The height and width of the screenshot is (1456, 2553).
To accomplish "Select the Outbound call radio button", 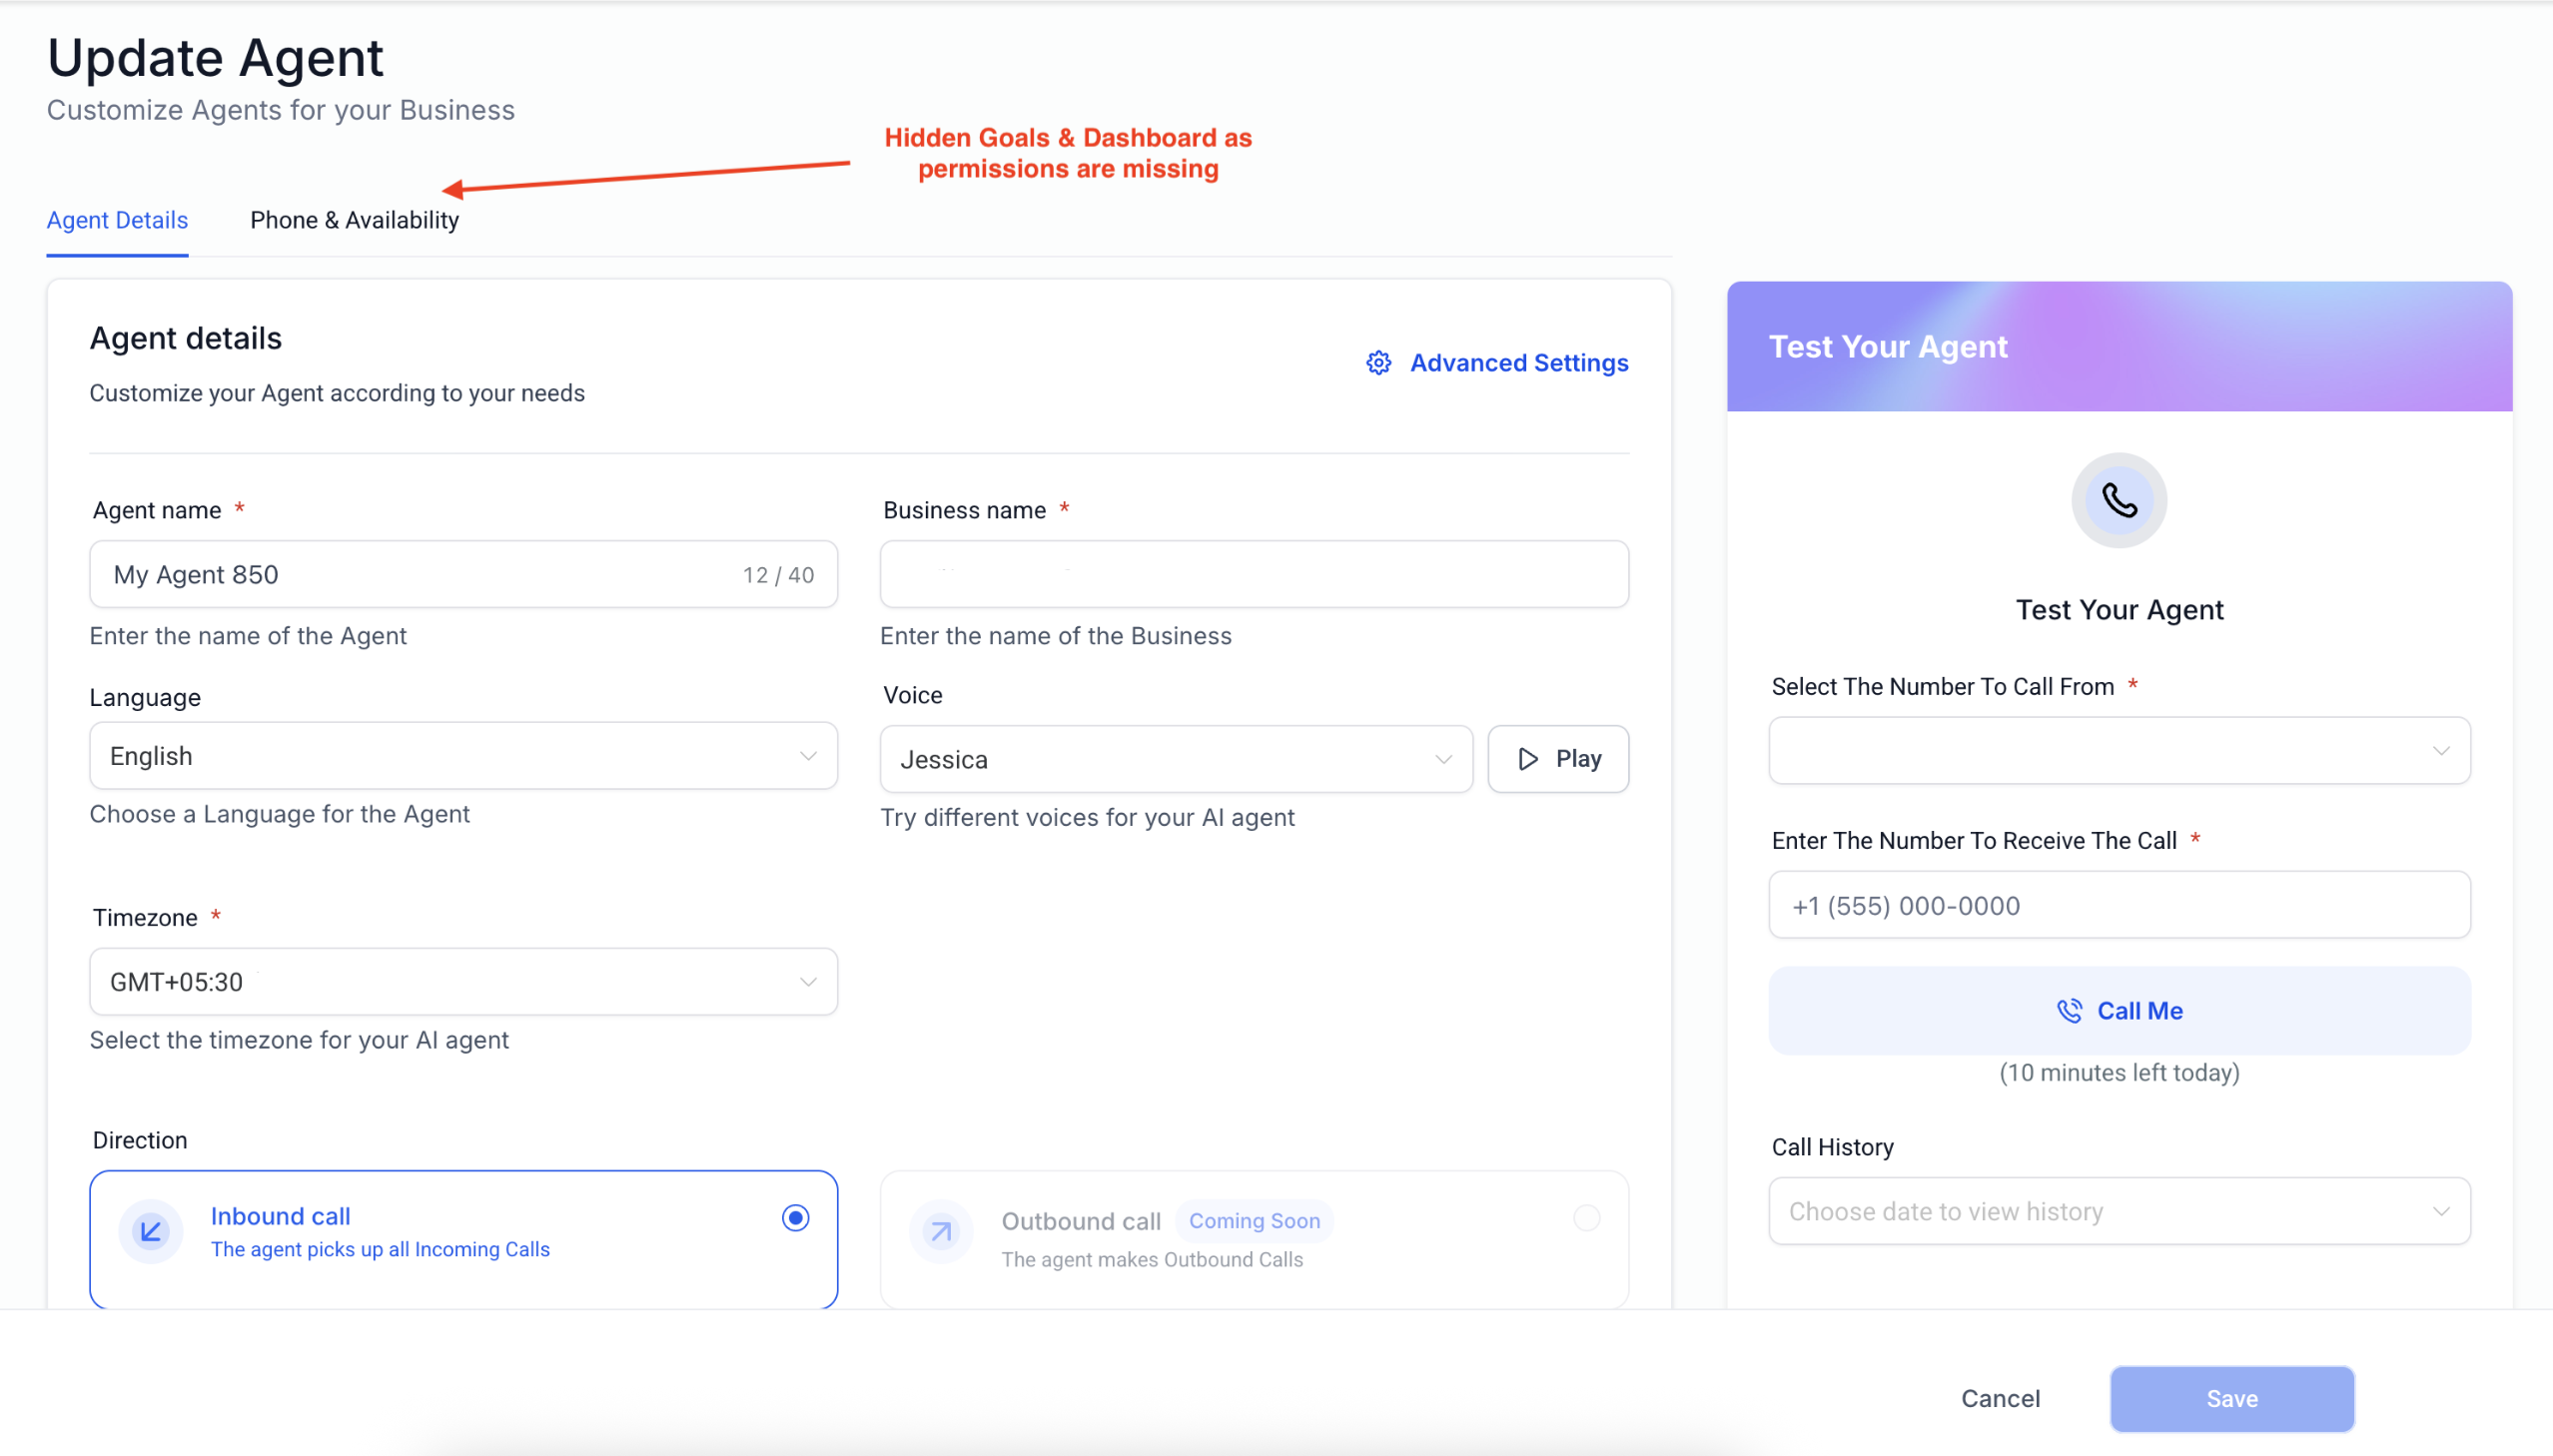I will [x=1586, y=1218].
